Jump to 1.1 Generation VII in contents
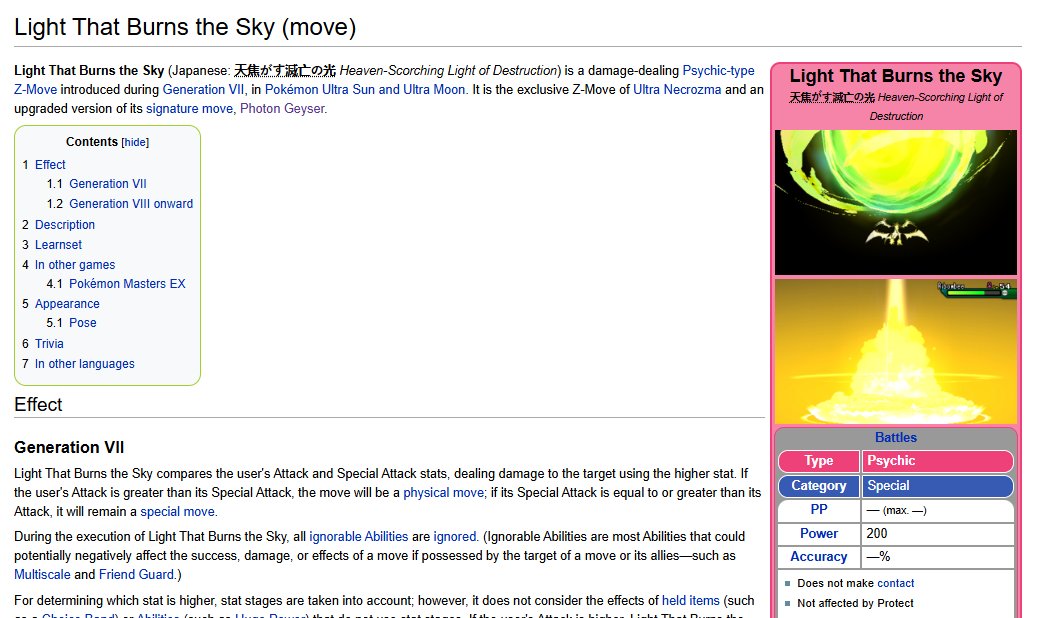Image resolution: width=1039 pixels, height=618 pixels. 107,183
